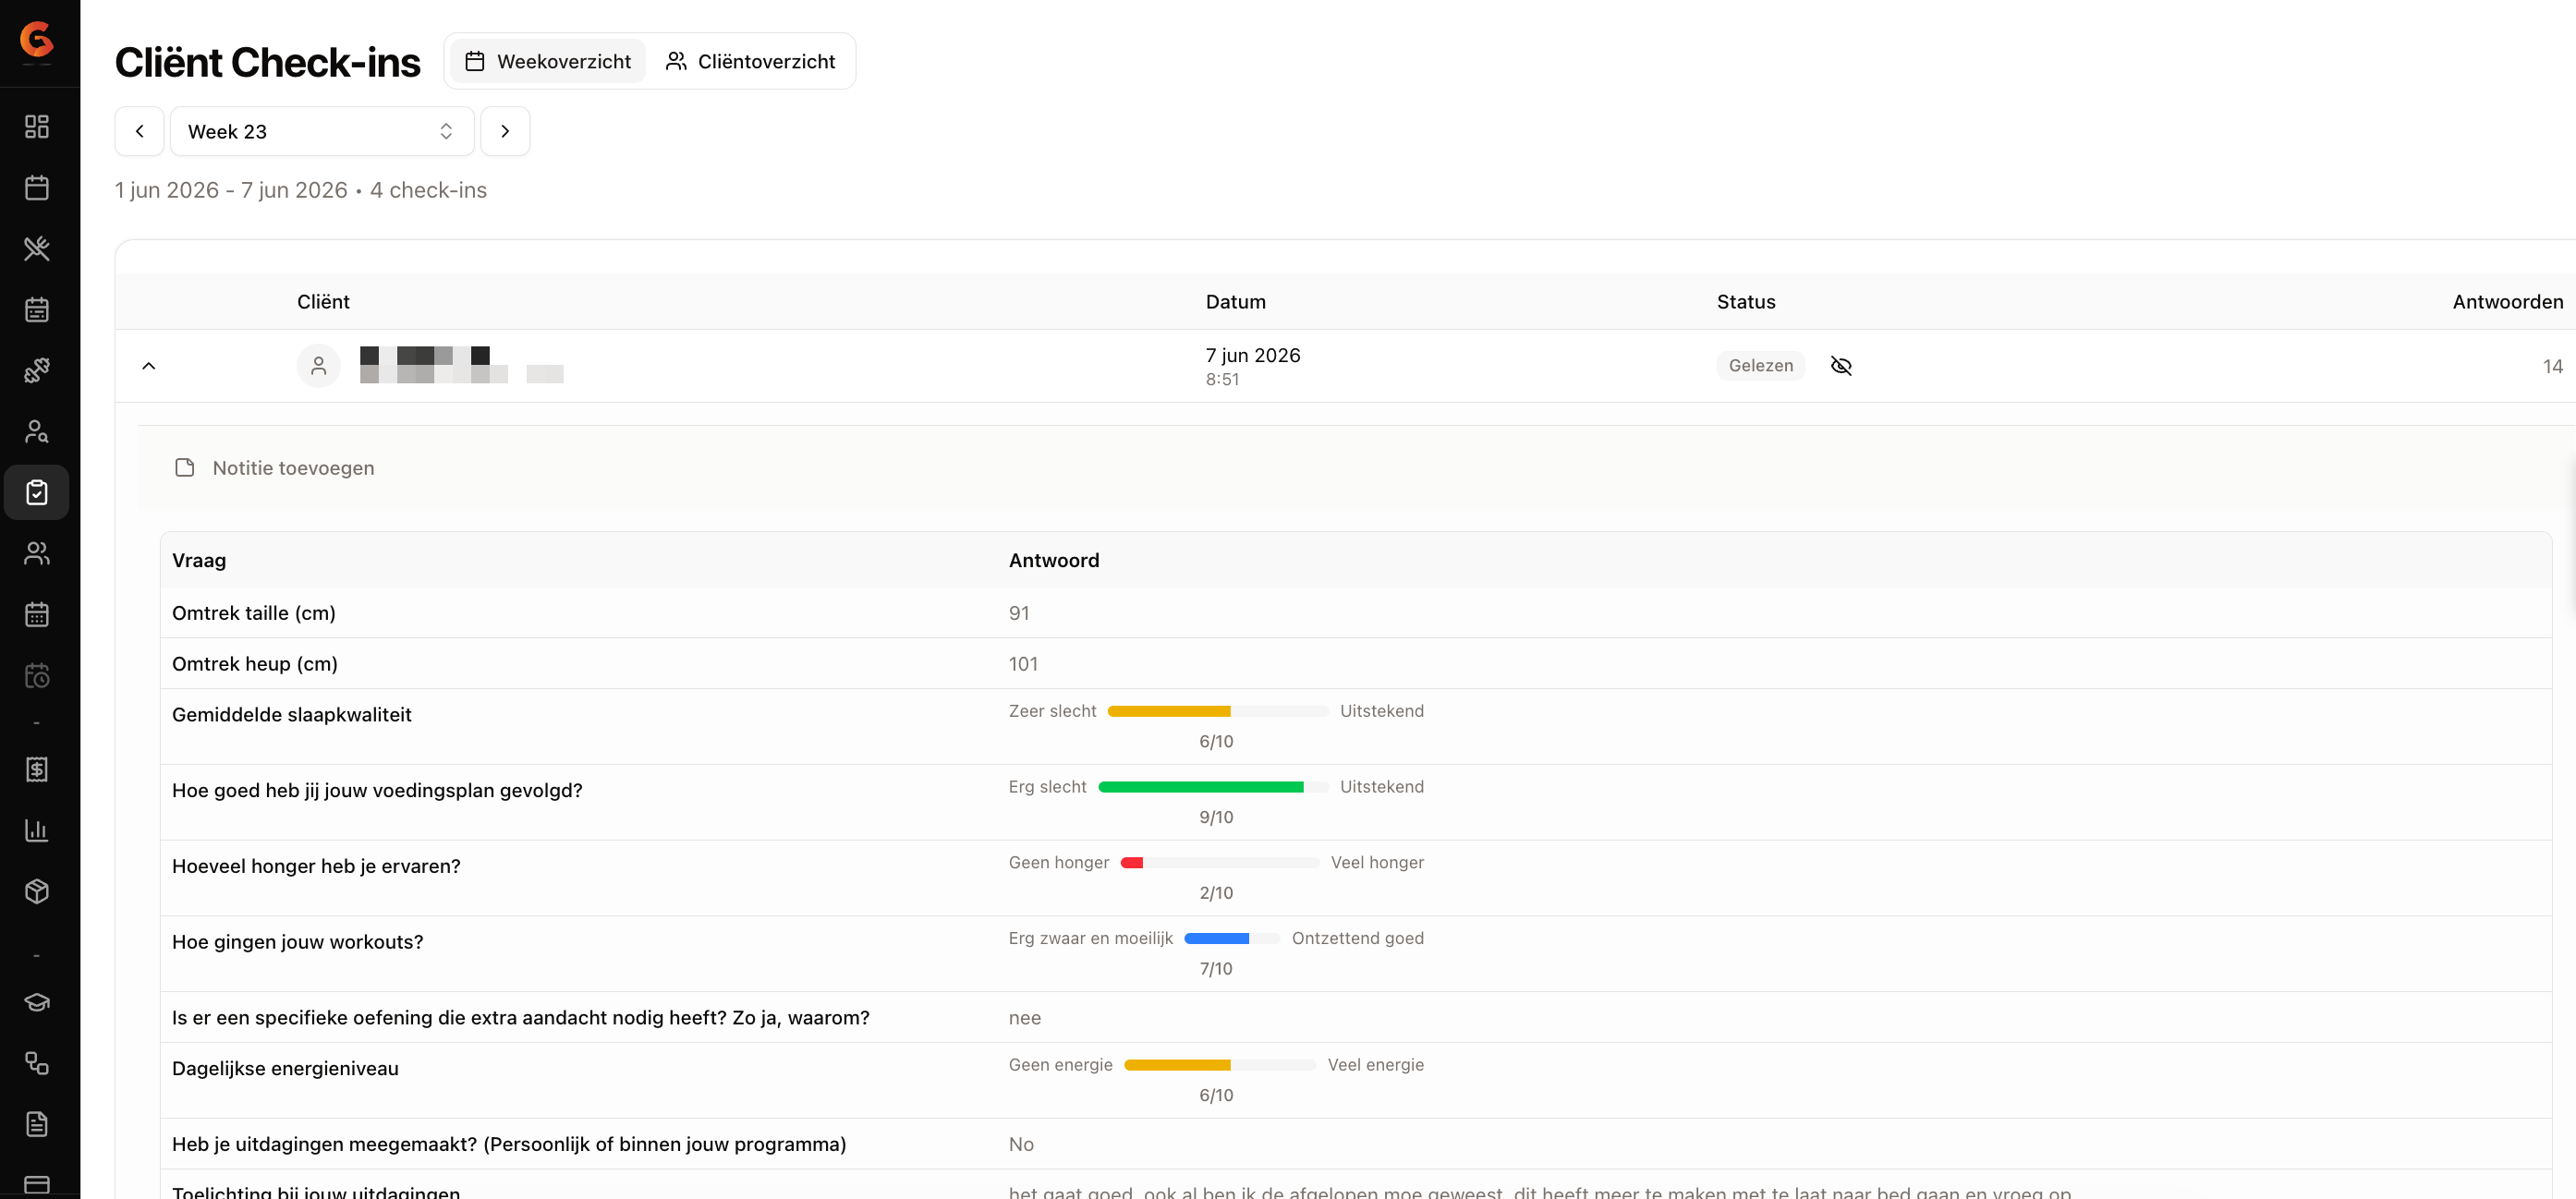
Task: Click the 'Omtrek heup (cm)' question
Action: coord(255,664)
